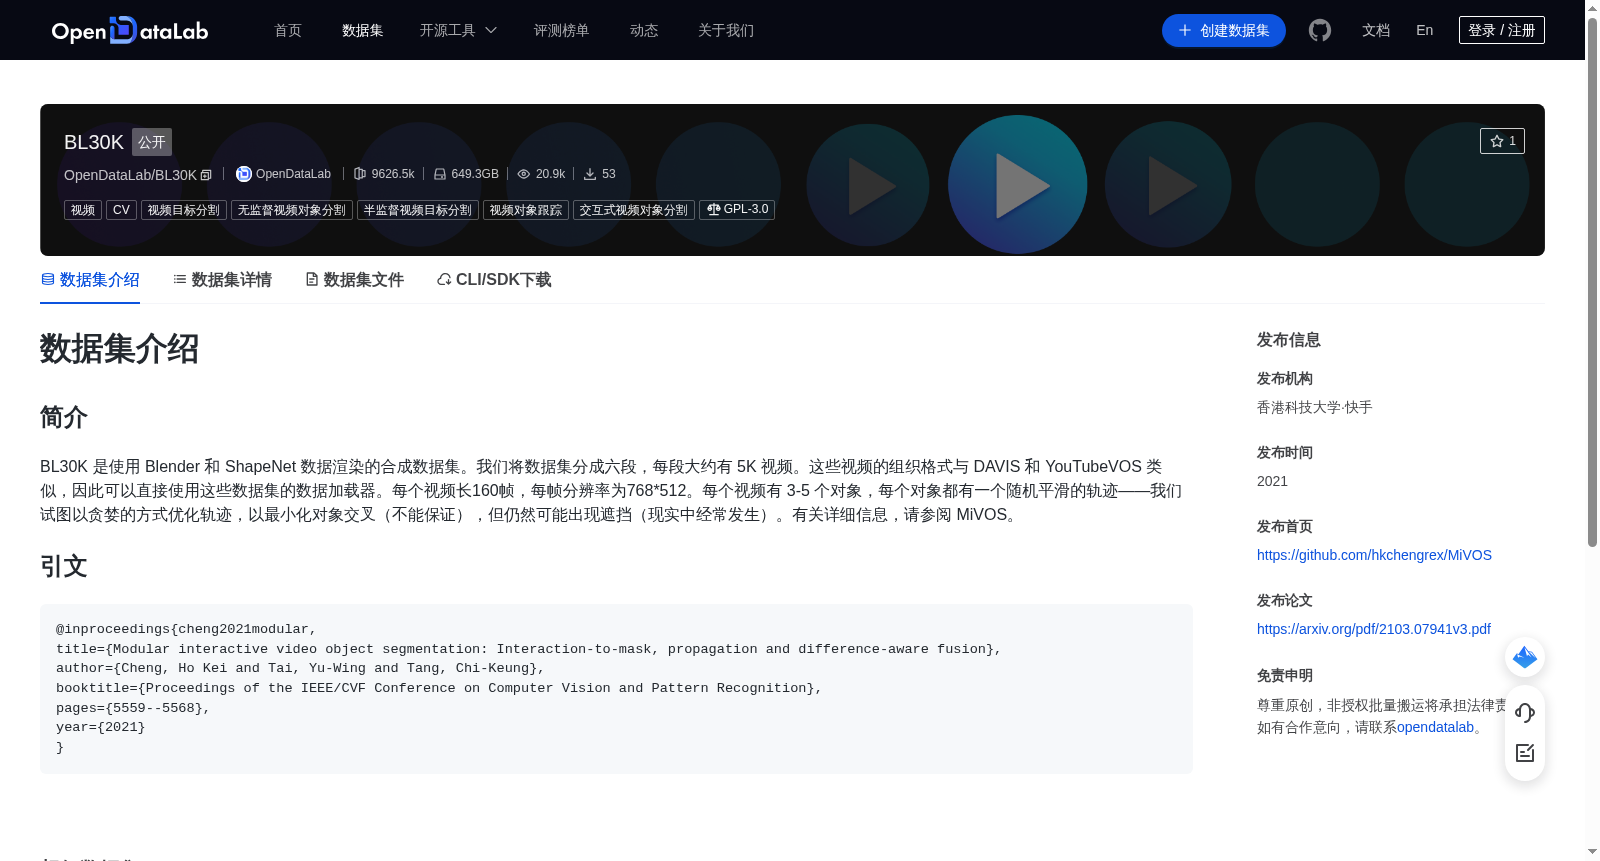1600x861 pixels.
Task: Click the eye views icon 20.9k
Action: pos(524,174)
